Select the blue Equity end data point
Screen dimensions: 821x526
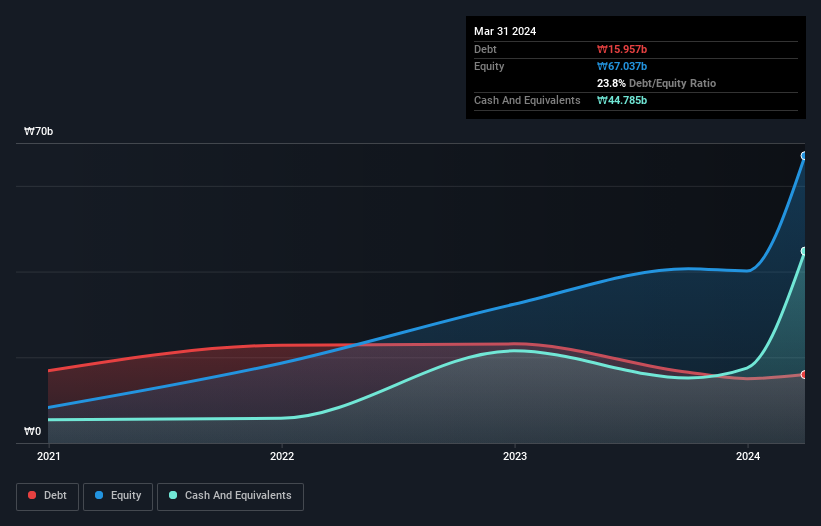804,156
